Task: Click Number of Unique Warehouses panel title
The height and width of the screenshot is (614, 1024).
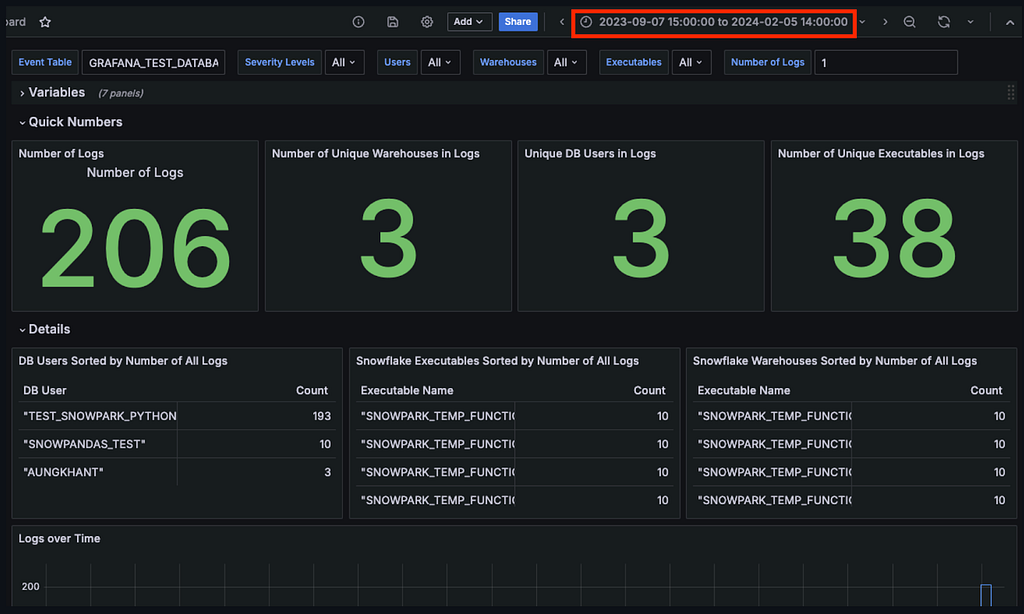Action: pos(376,154)
